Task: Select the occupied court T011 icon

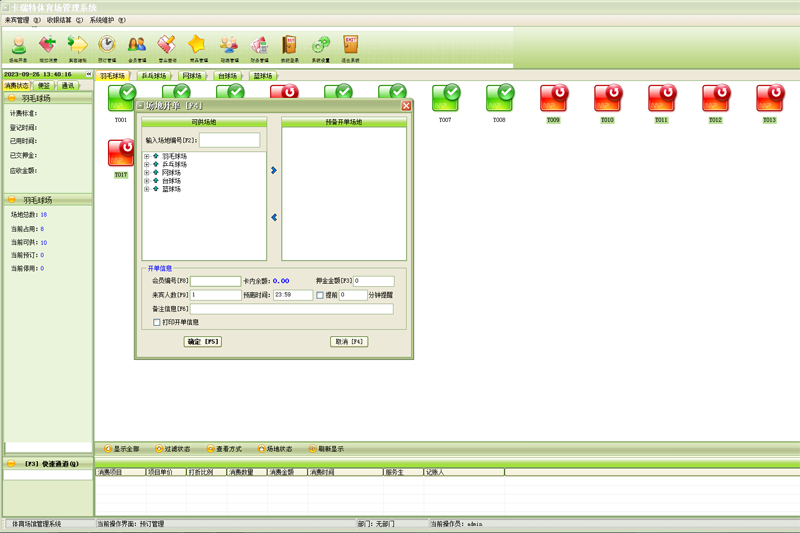Action: pos(662,98)
